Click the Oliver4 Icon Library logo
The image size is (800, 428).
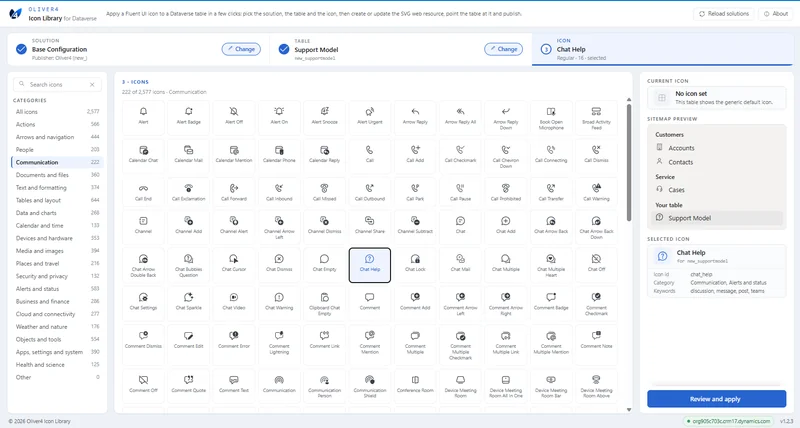point(16,14)
